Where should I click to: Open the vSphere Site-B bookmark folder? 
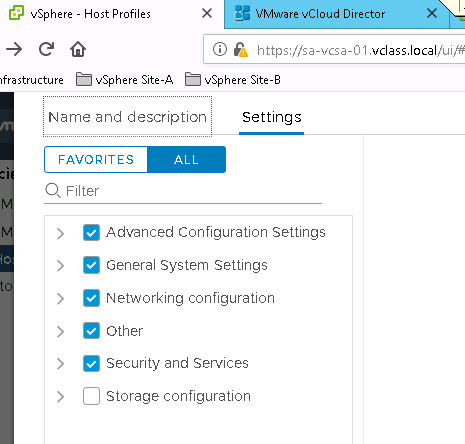click(x=233, y=80)
